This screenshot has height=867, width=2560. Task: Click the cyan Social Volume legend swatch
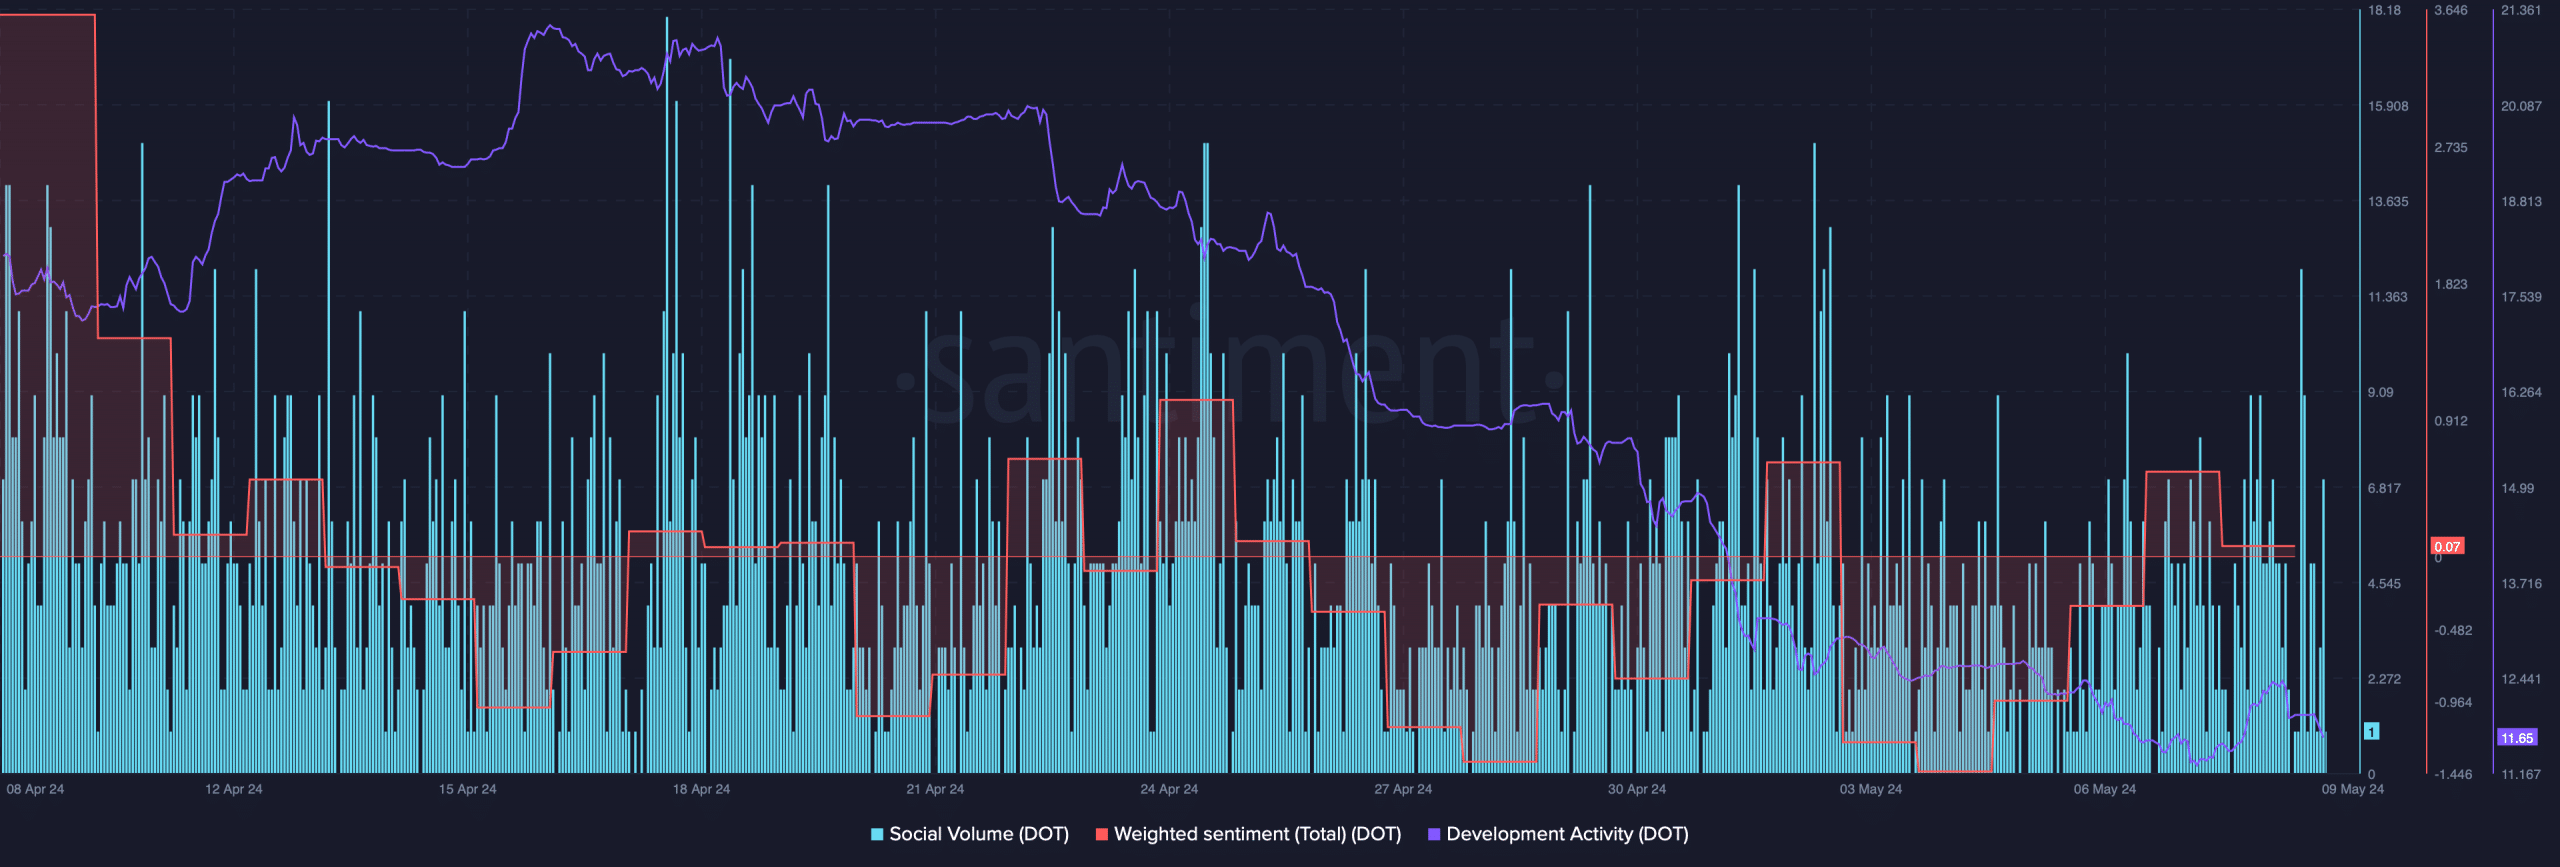tap(877, 834)
